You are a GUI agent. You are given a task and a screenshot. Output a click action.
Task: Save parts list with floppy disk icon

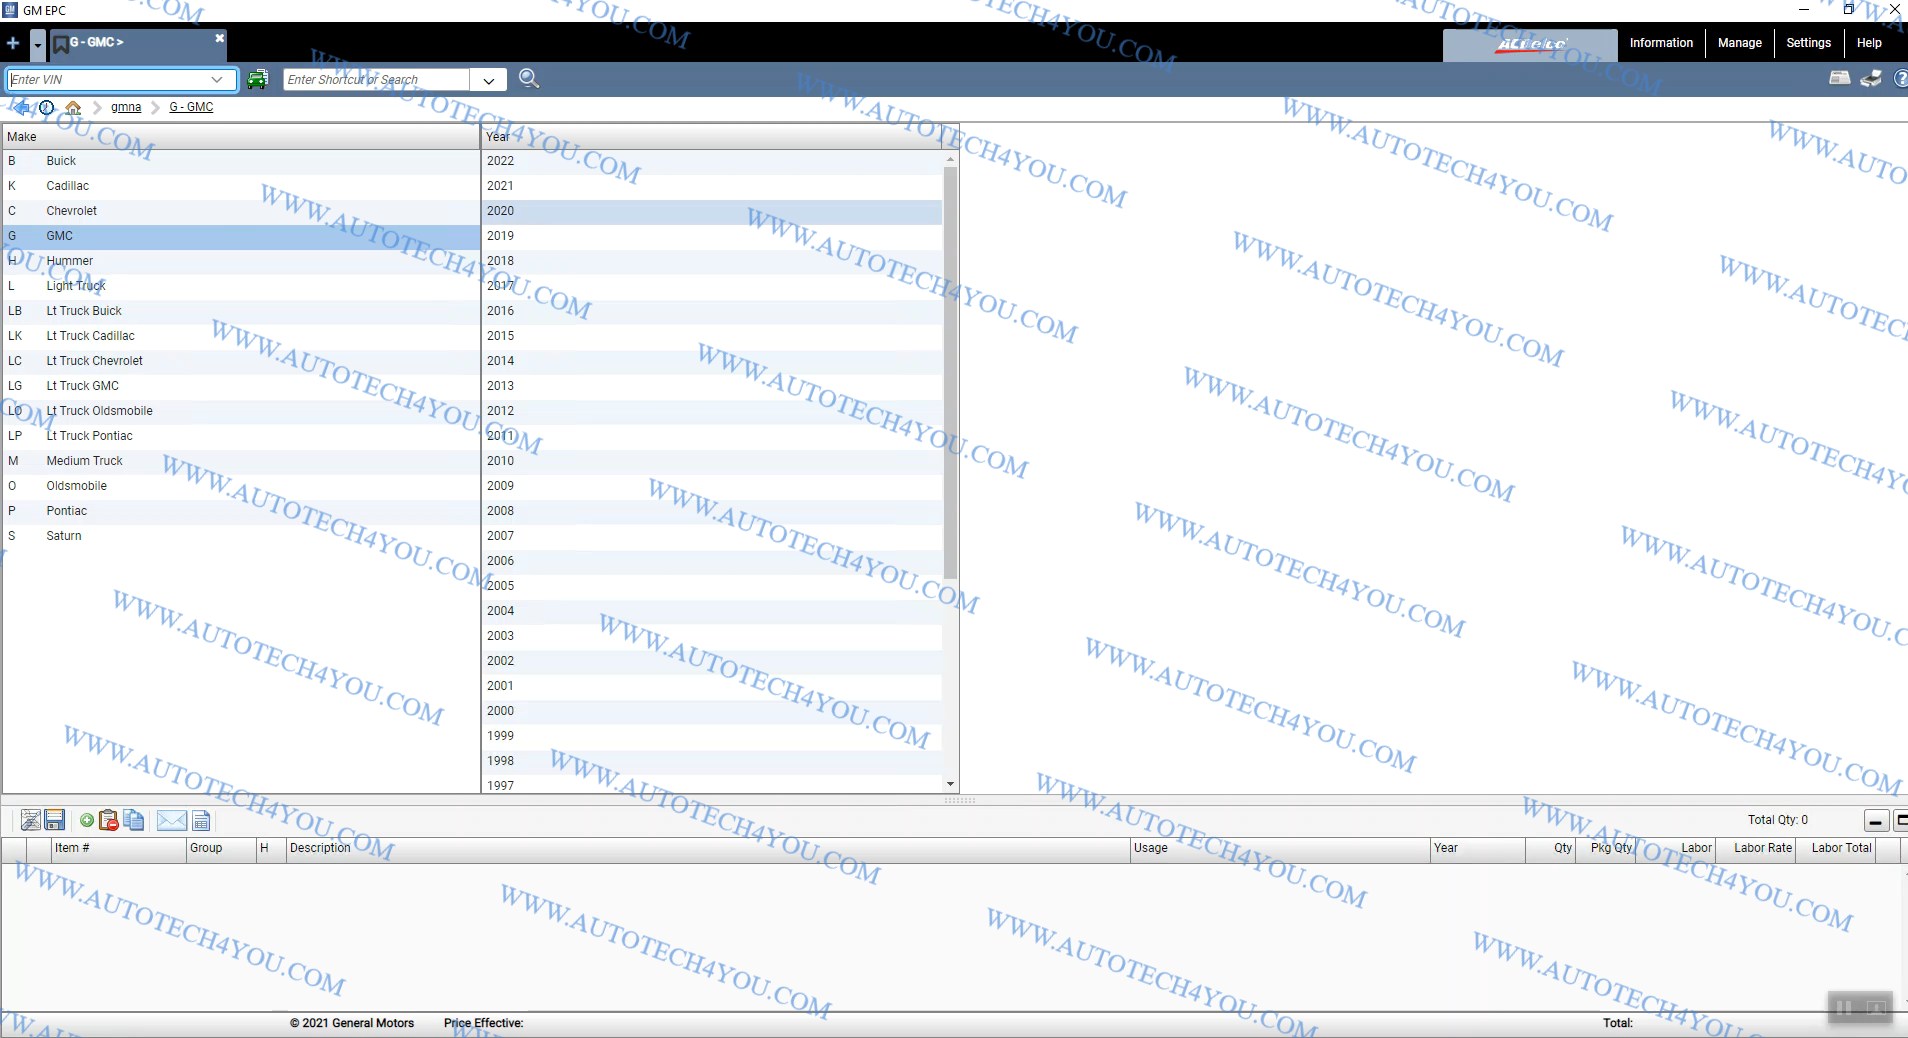point(55,821)
